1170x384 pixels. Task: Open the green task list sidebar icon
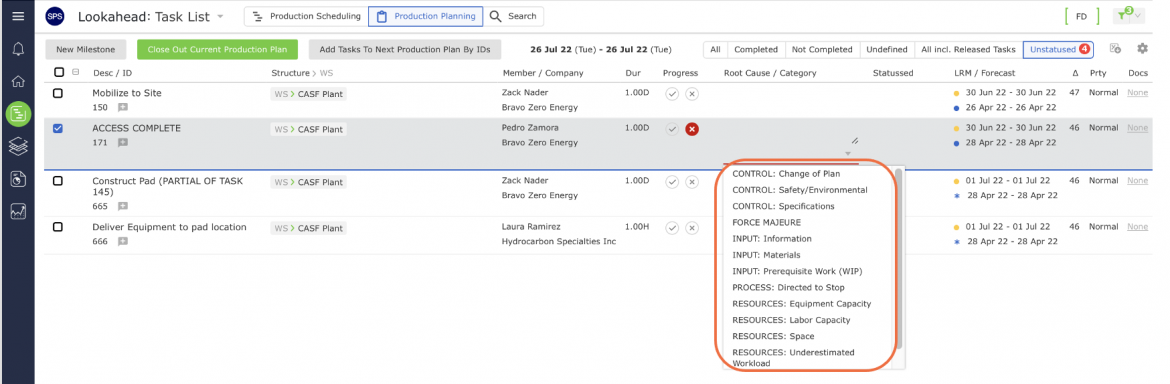(18, 114)
